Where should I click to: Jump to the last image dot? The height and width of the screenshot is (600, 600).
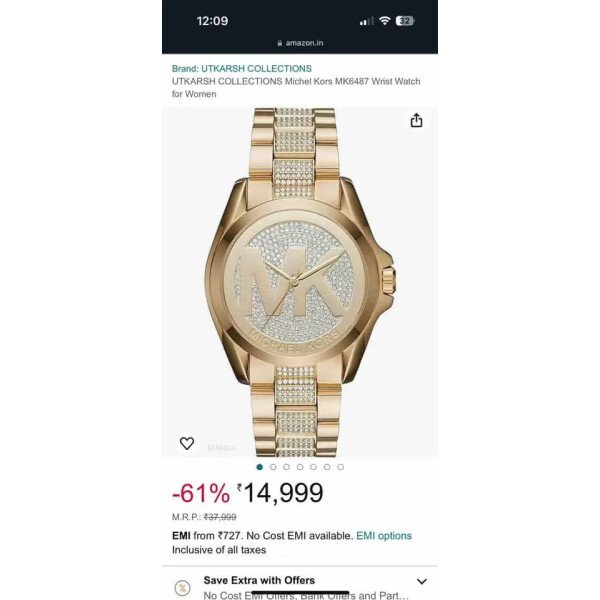(341, 467)
